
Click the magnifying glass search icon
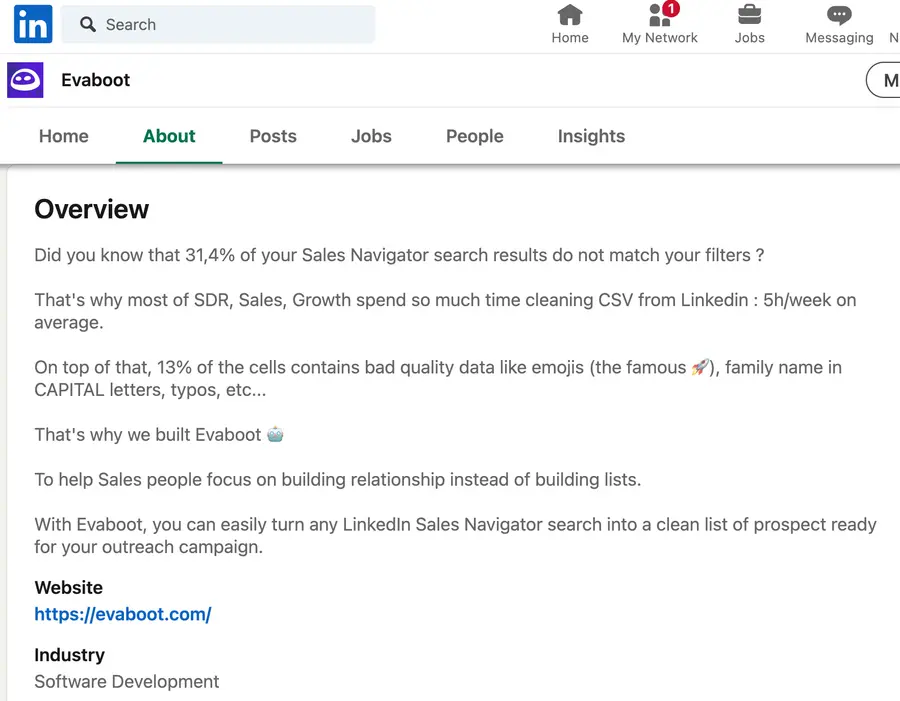pyautogui.click(x=89, y=24)
